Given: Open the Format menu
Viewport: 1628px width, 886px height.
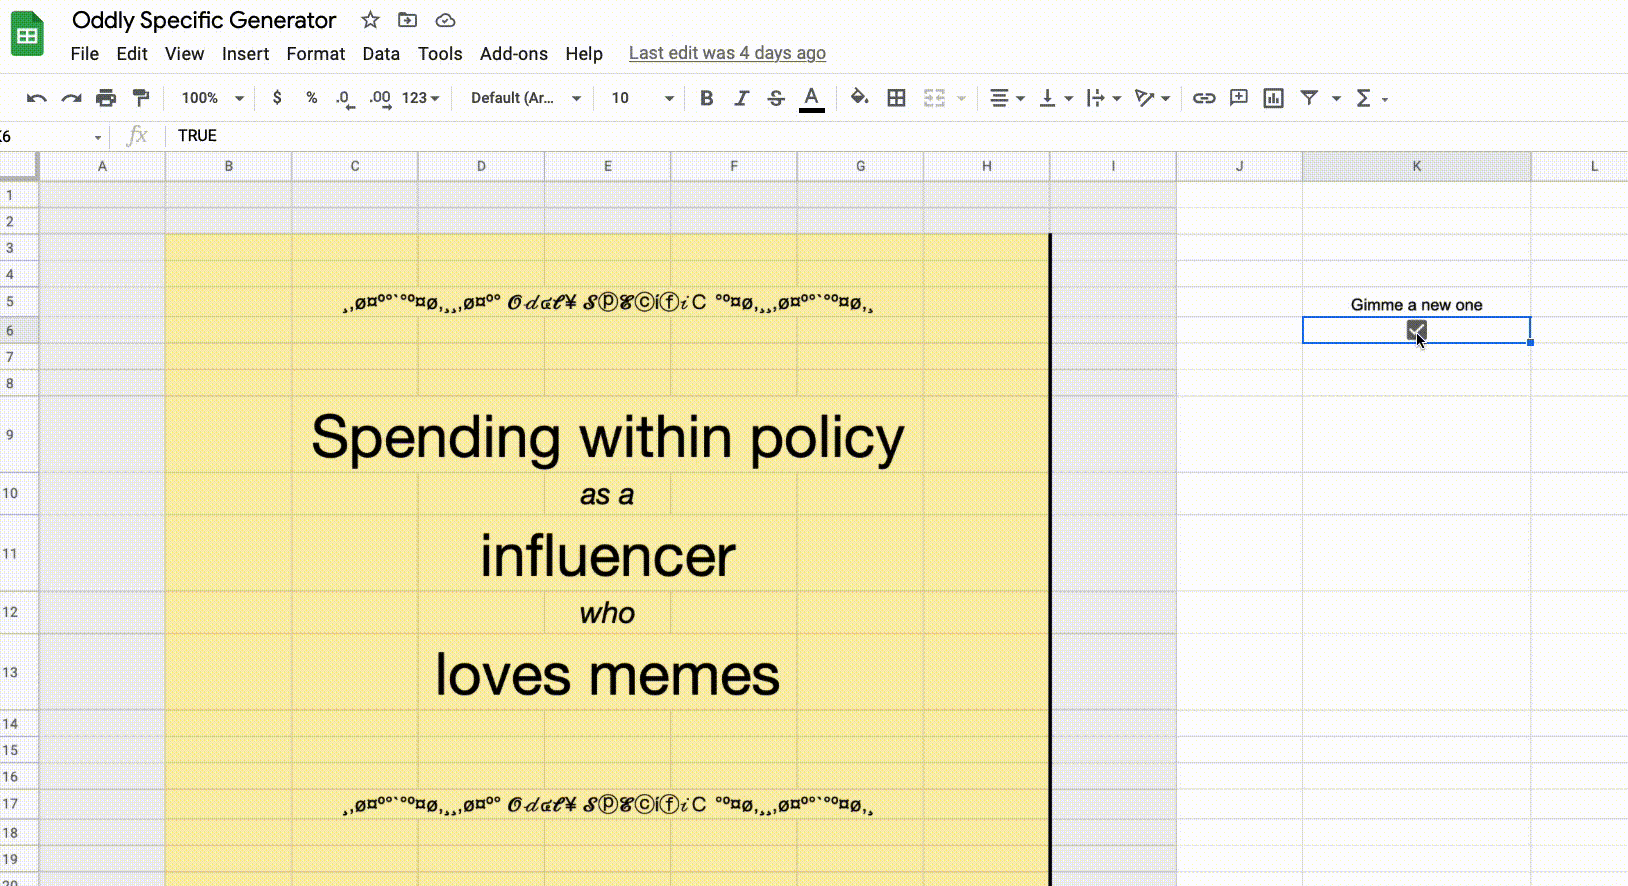Looking at the screenshot, I should coord(316,54).
